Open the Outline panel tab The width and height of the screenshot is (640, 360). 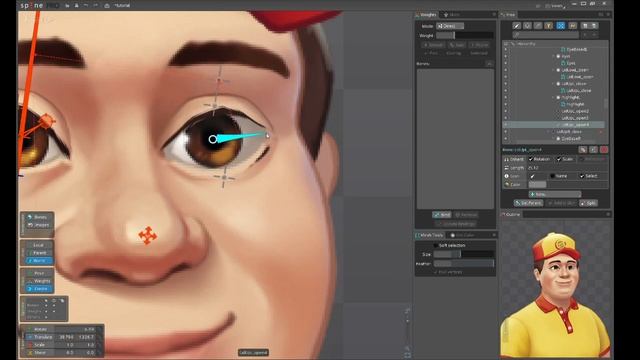(x=511, y=214)
